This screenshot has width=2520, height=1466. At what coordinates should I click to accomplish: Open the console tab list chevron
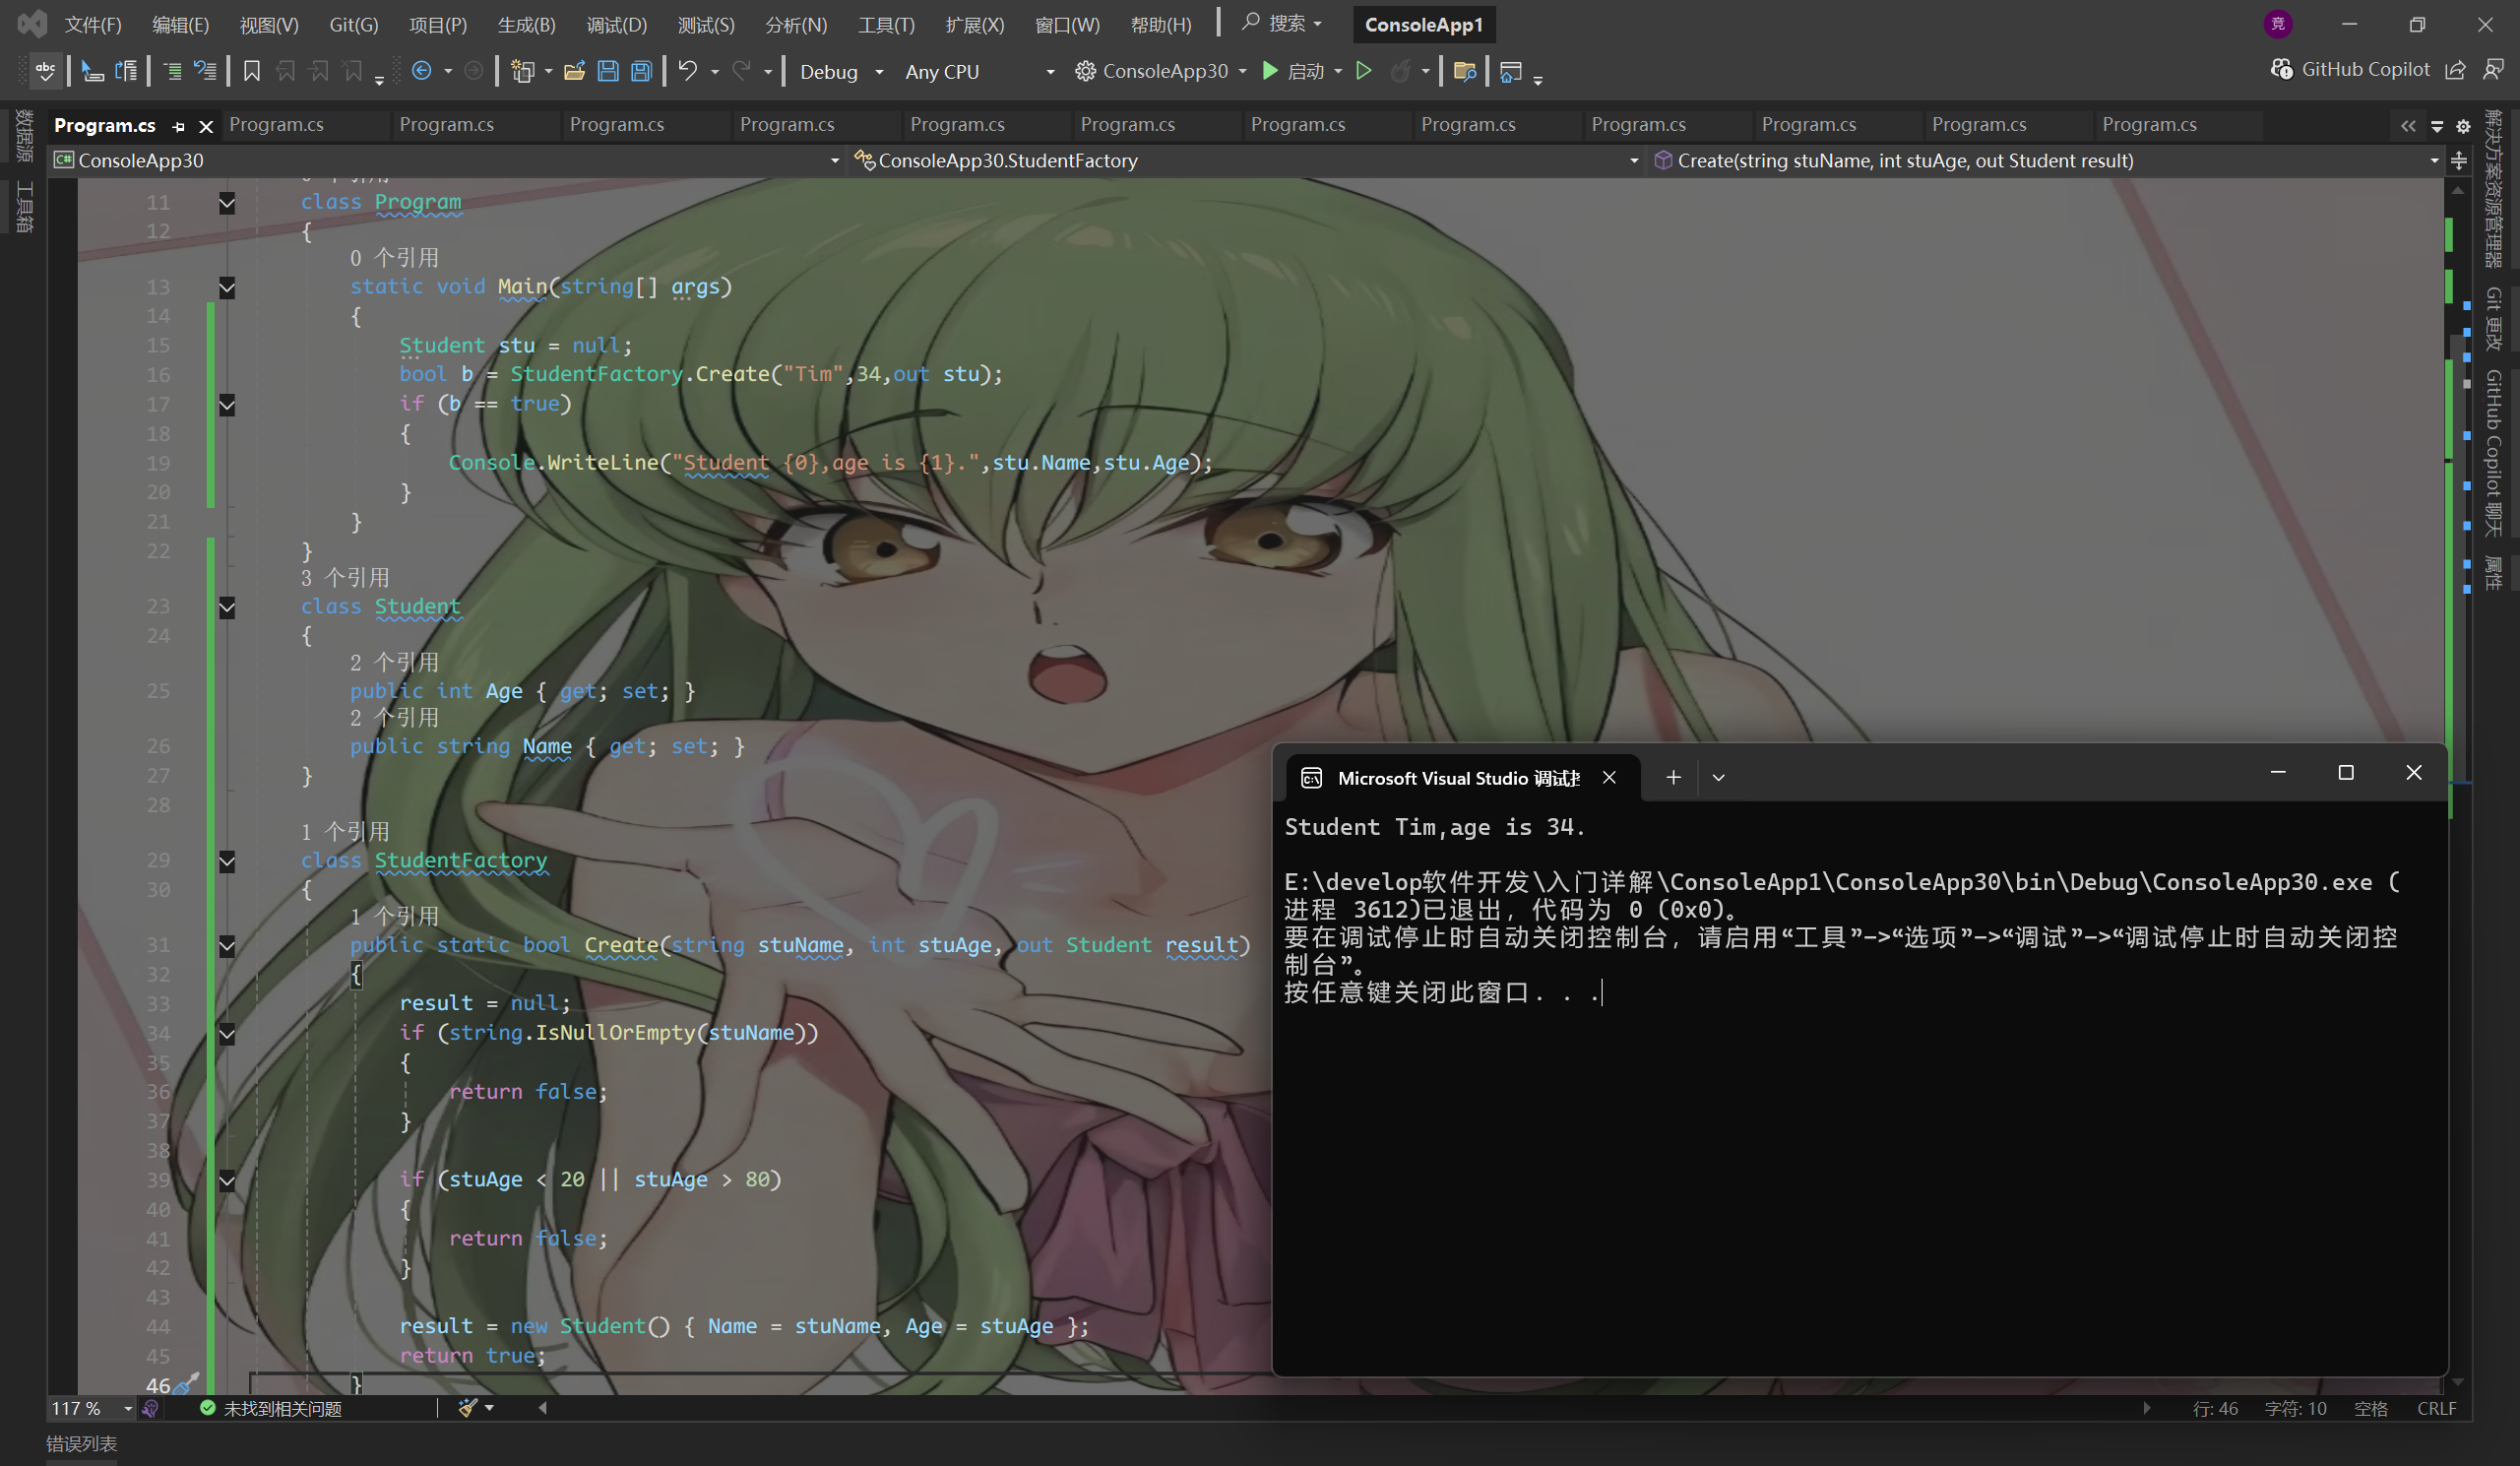click(x=1718, y=777)
